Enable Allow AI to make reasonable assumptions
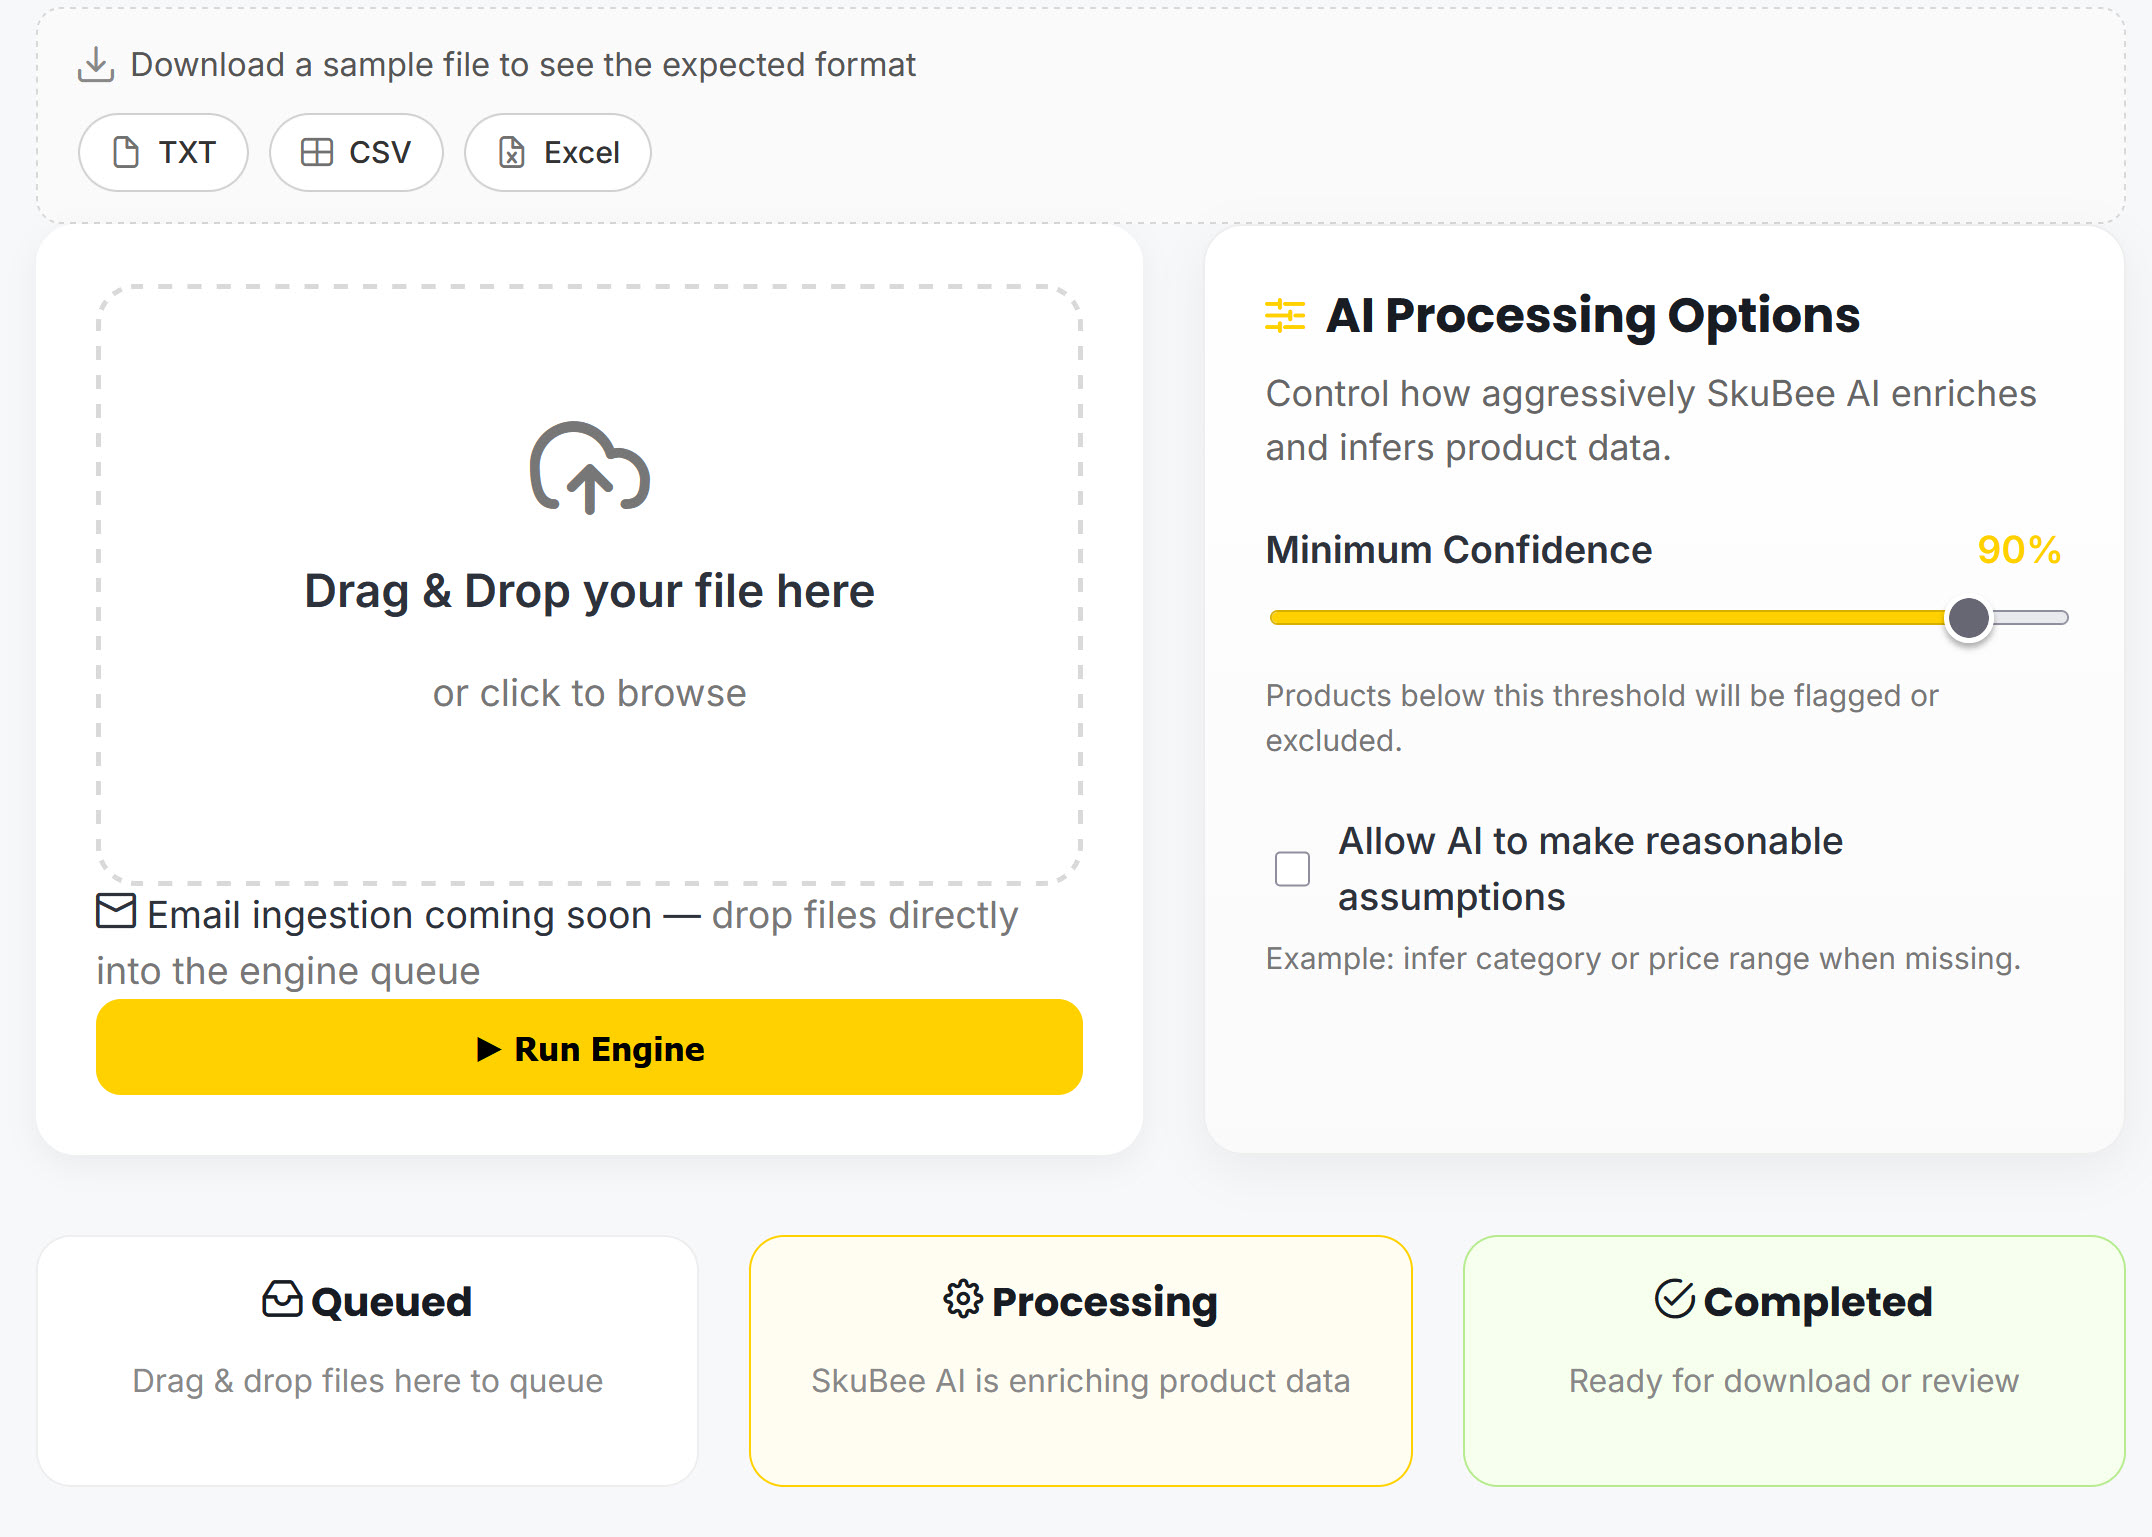The image size is (2152, 1537). click(x=1292, y=869)
